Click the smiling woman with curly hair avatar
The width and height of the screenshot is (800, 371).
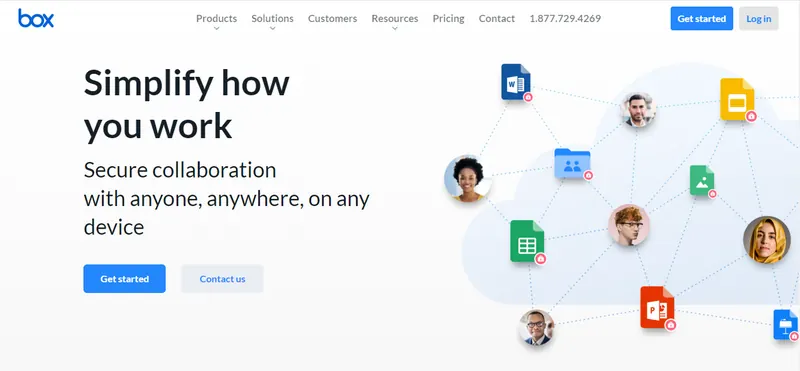click(x=467, y=178)
